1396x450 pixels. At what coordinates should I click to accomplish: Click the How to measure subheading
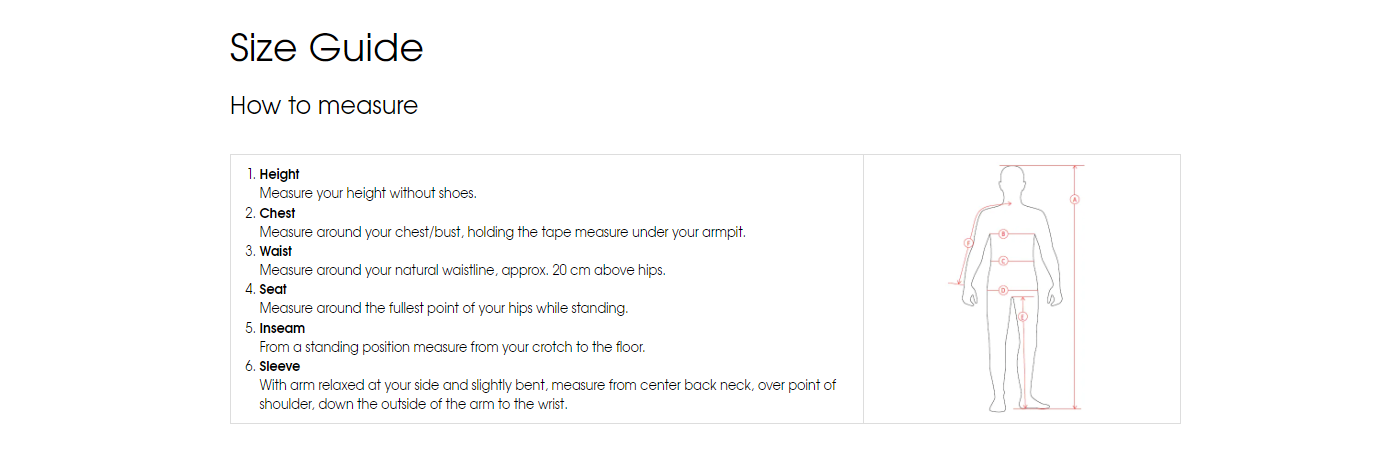(x=324, y=105)
